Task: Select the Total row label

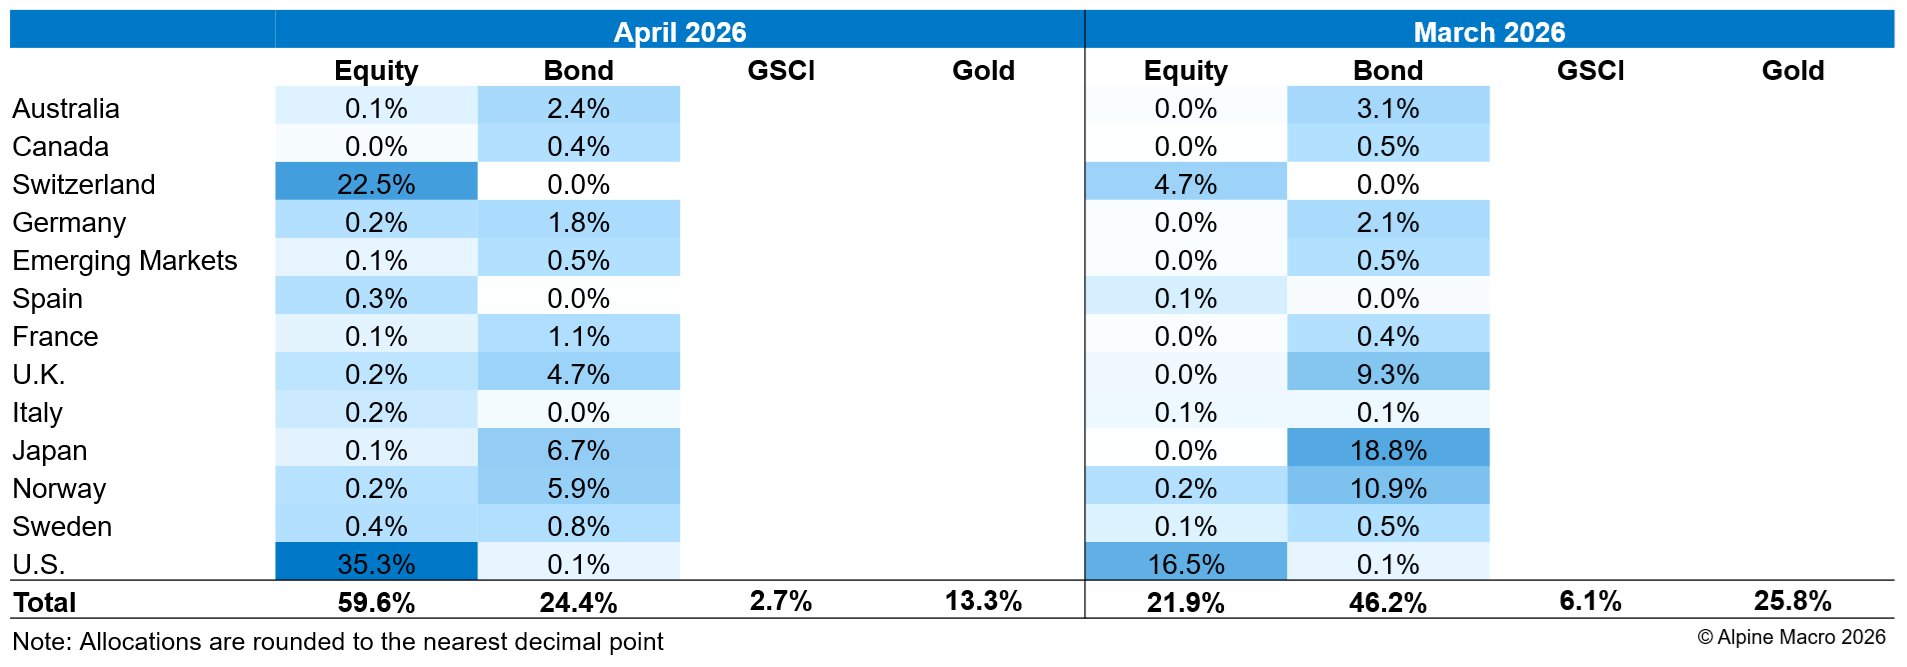Action: [45, 603]
